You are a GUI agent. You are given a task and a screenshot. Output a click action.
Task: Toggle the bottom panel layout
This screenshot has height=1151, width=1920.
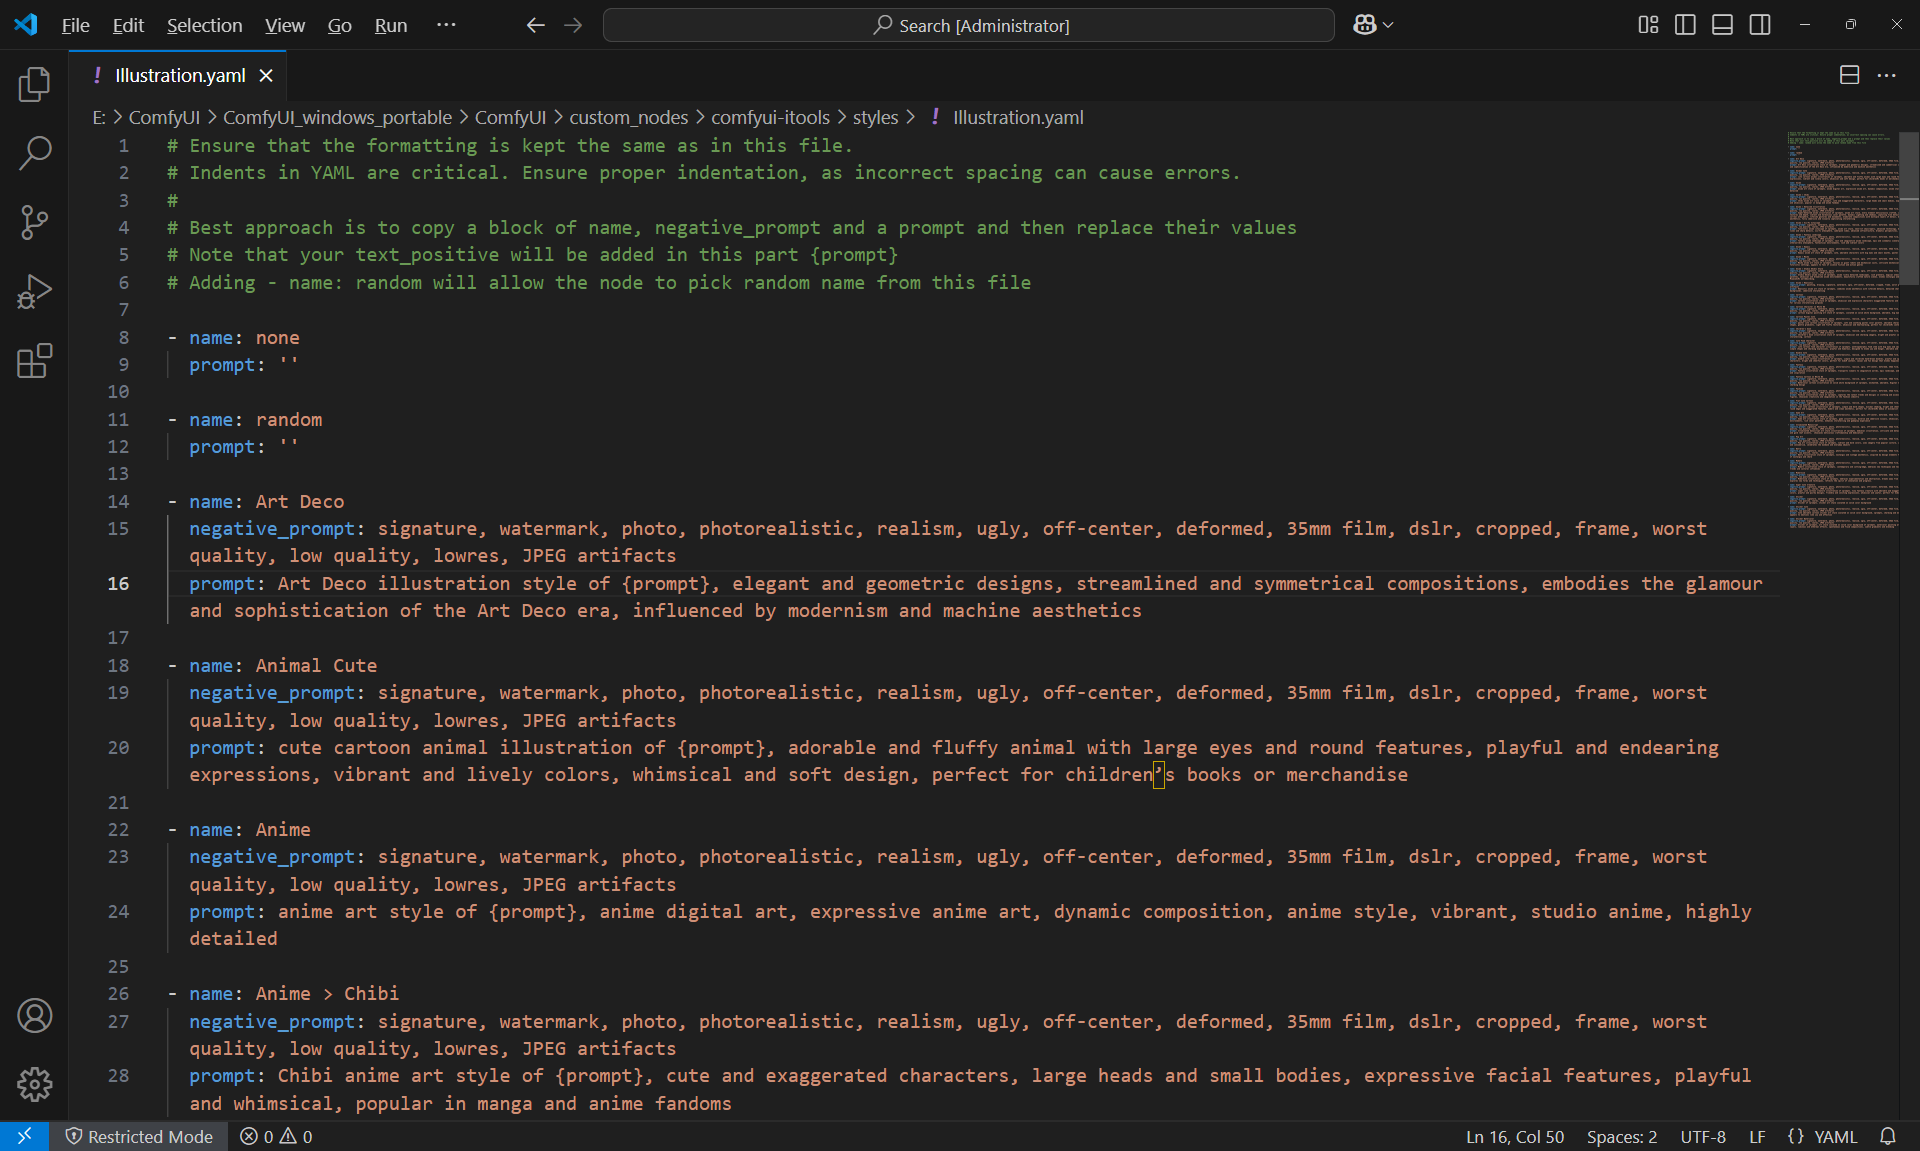[x=1722, y=25]
